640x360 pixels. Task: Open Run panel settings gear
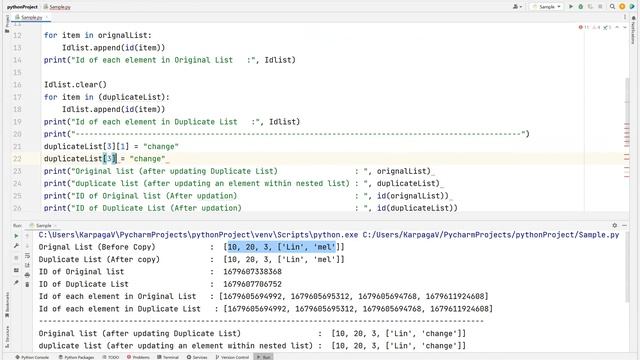(x=615, y=225)
